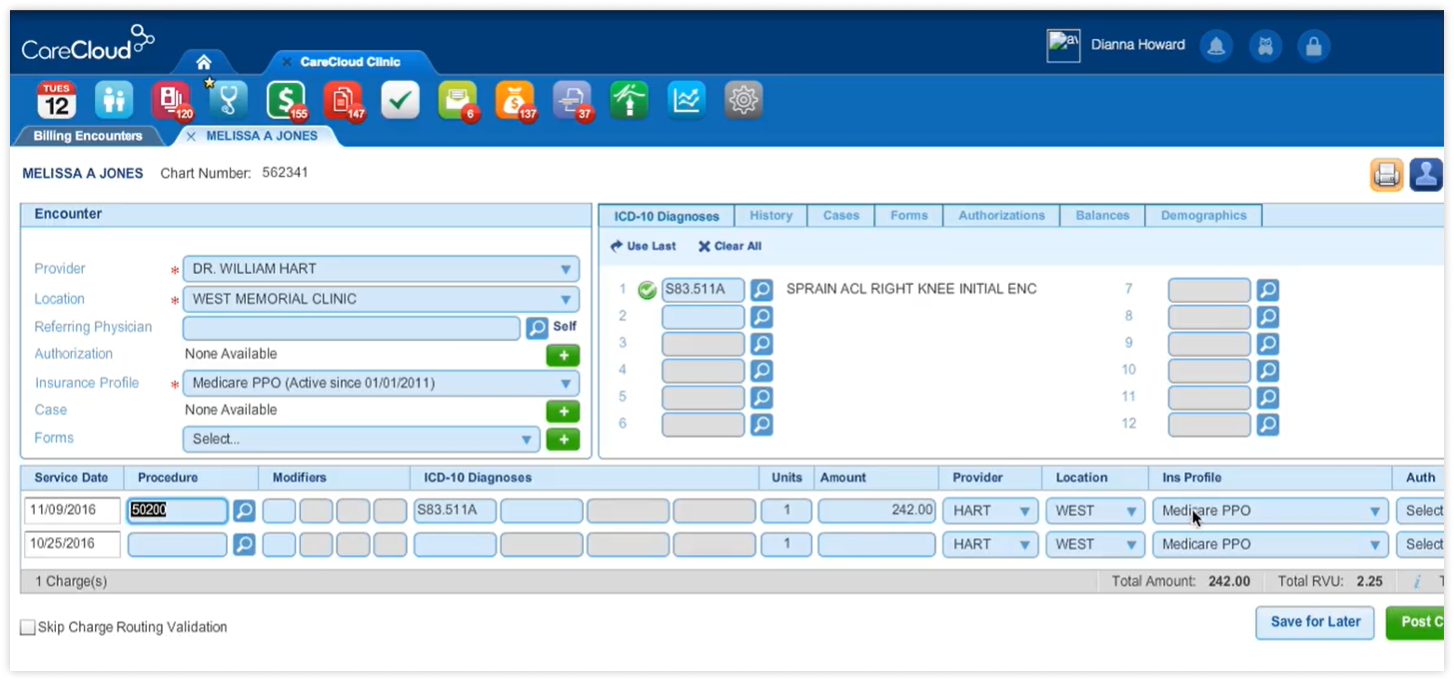Image resolution: width=1454 pixels, height=681 pixels.
Task: Click the Save for Later button
Action: coord(1315,622)
